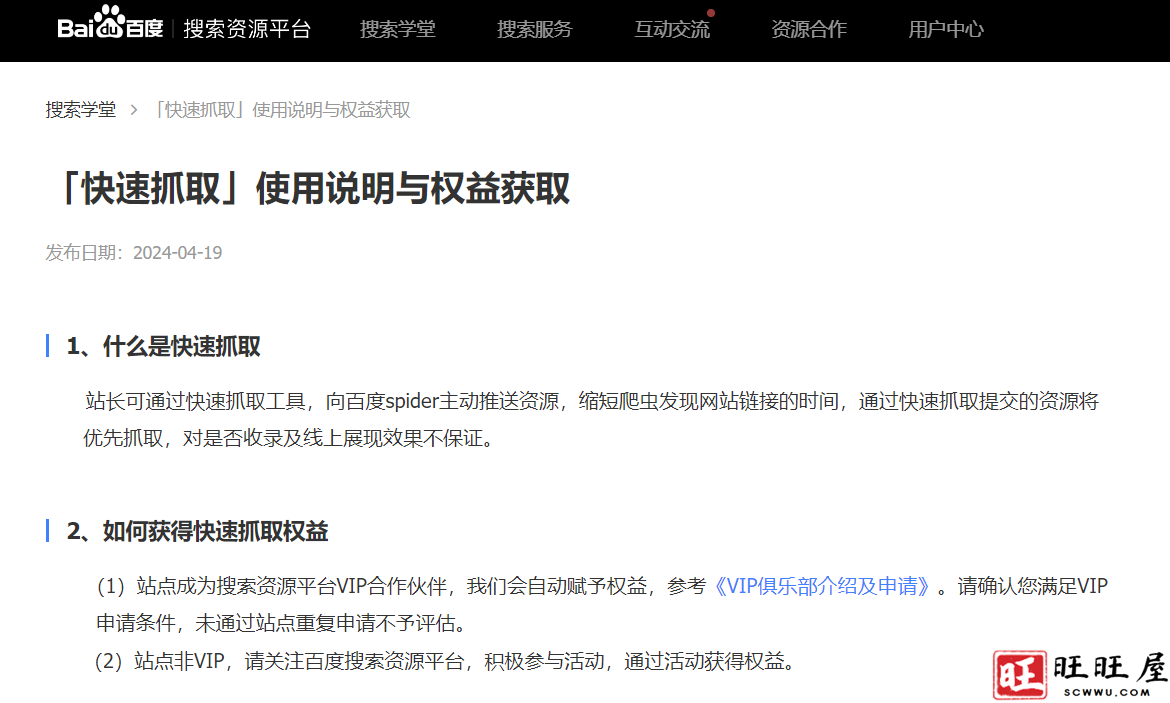Image resolution: width=1170 pixels, height=703 pixels.
Task: Open the 搜索服务 navigation dropdown
Action: point(534,30)
